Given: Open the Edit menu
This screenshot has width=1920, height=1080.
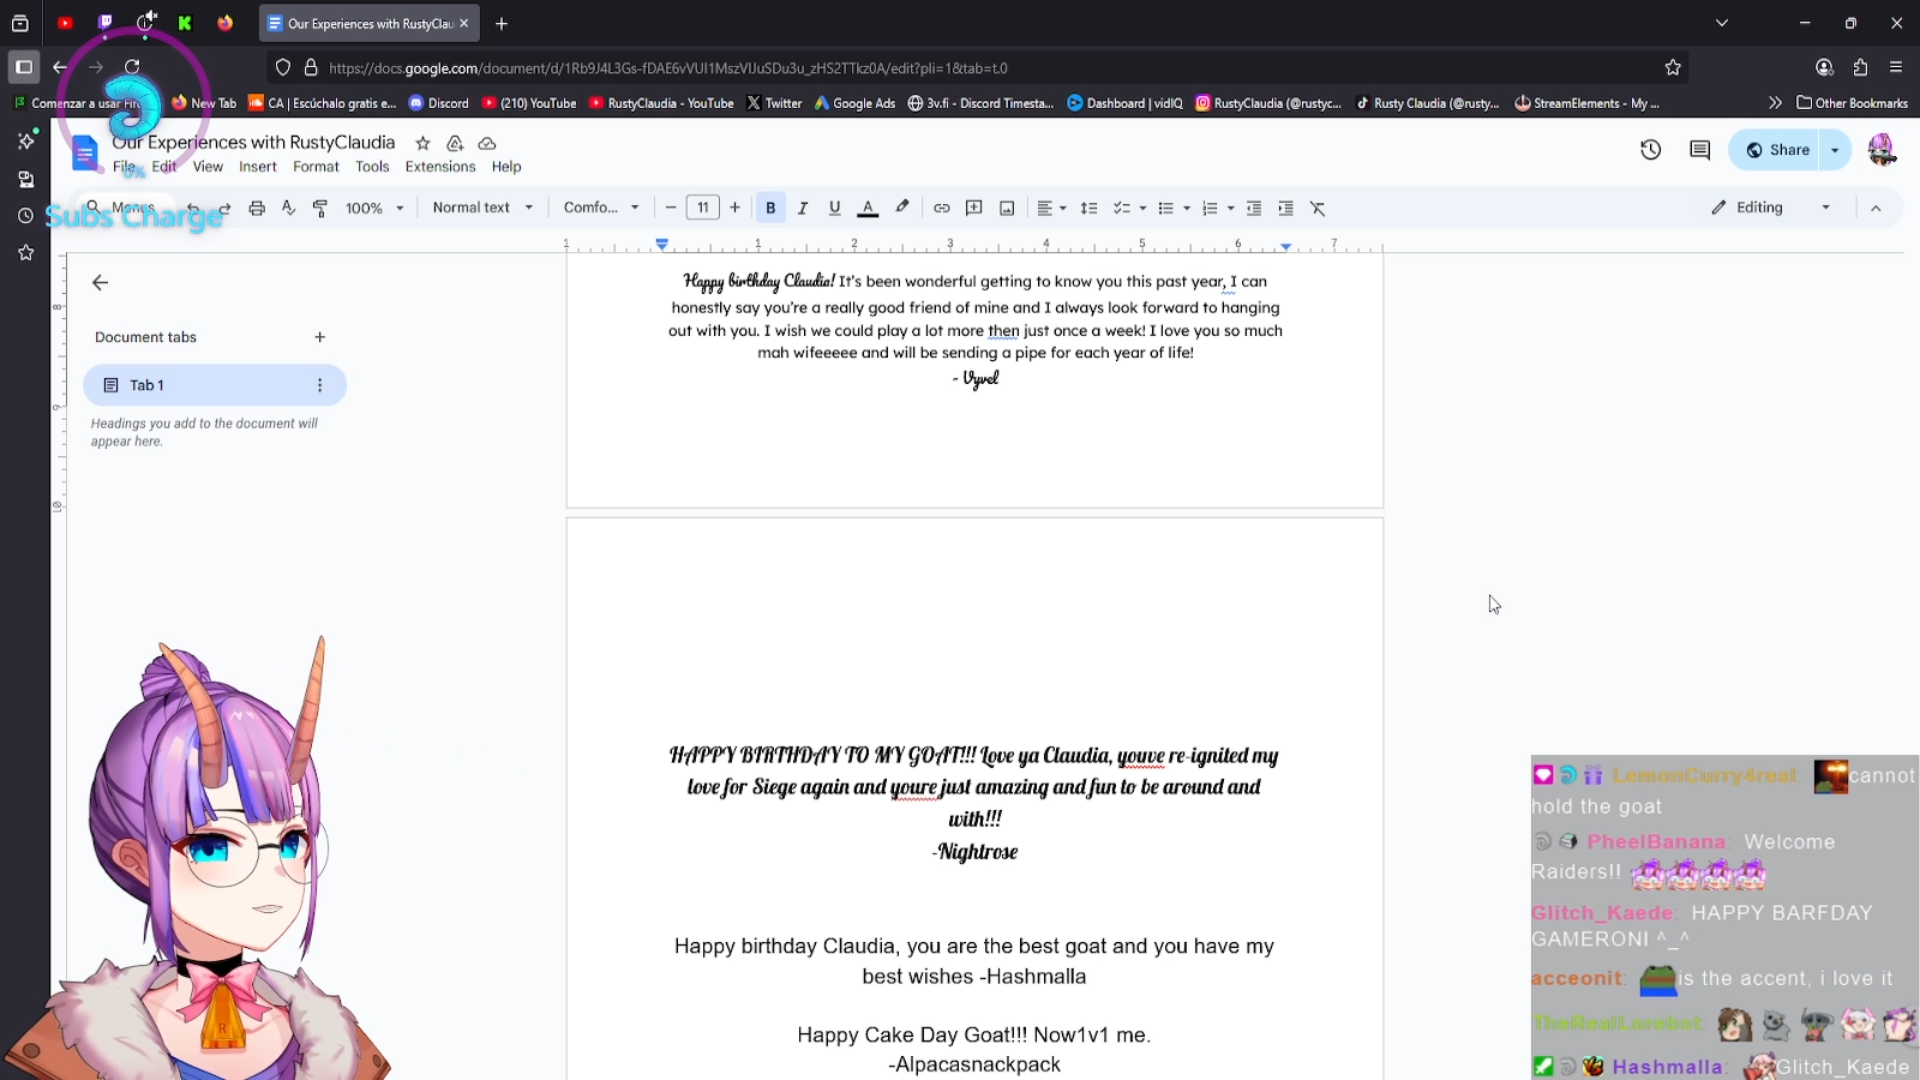Looking at the screenshot, I should 164,167.
